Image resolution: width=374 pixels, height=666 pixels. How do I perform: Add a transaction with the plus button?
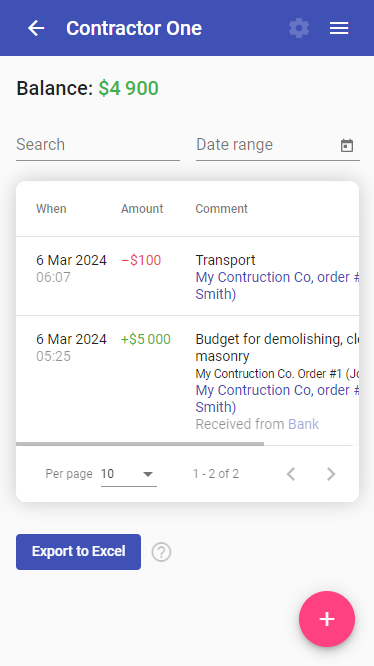click(327, 619)
